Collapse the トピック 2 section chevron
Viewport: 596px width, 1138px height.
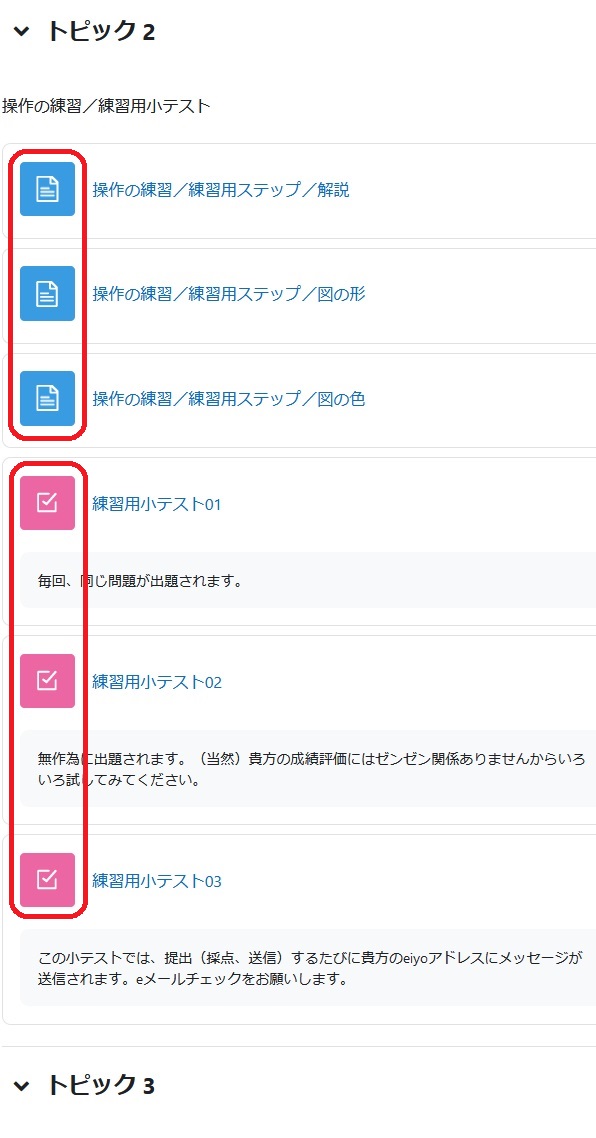point(22,31)
